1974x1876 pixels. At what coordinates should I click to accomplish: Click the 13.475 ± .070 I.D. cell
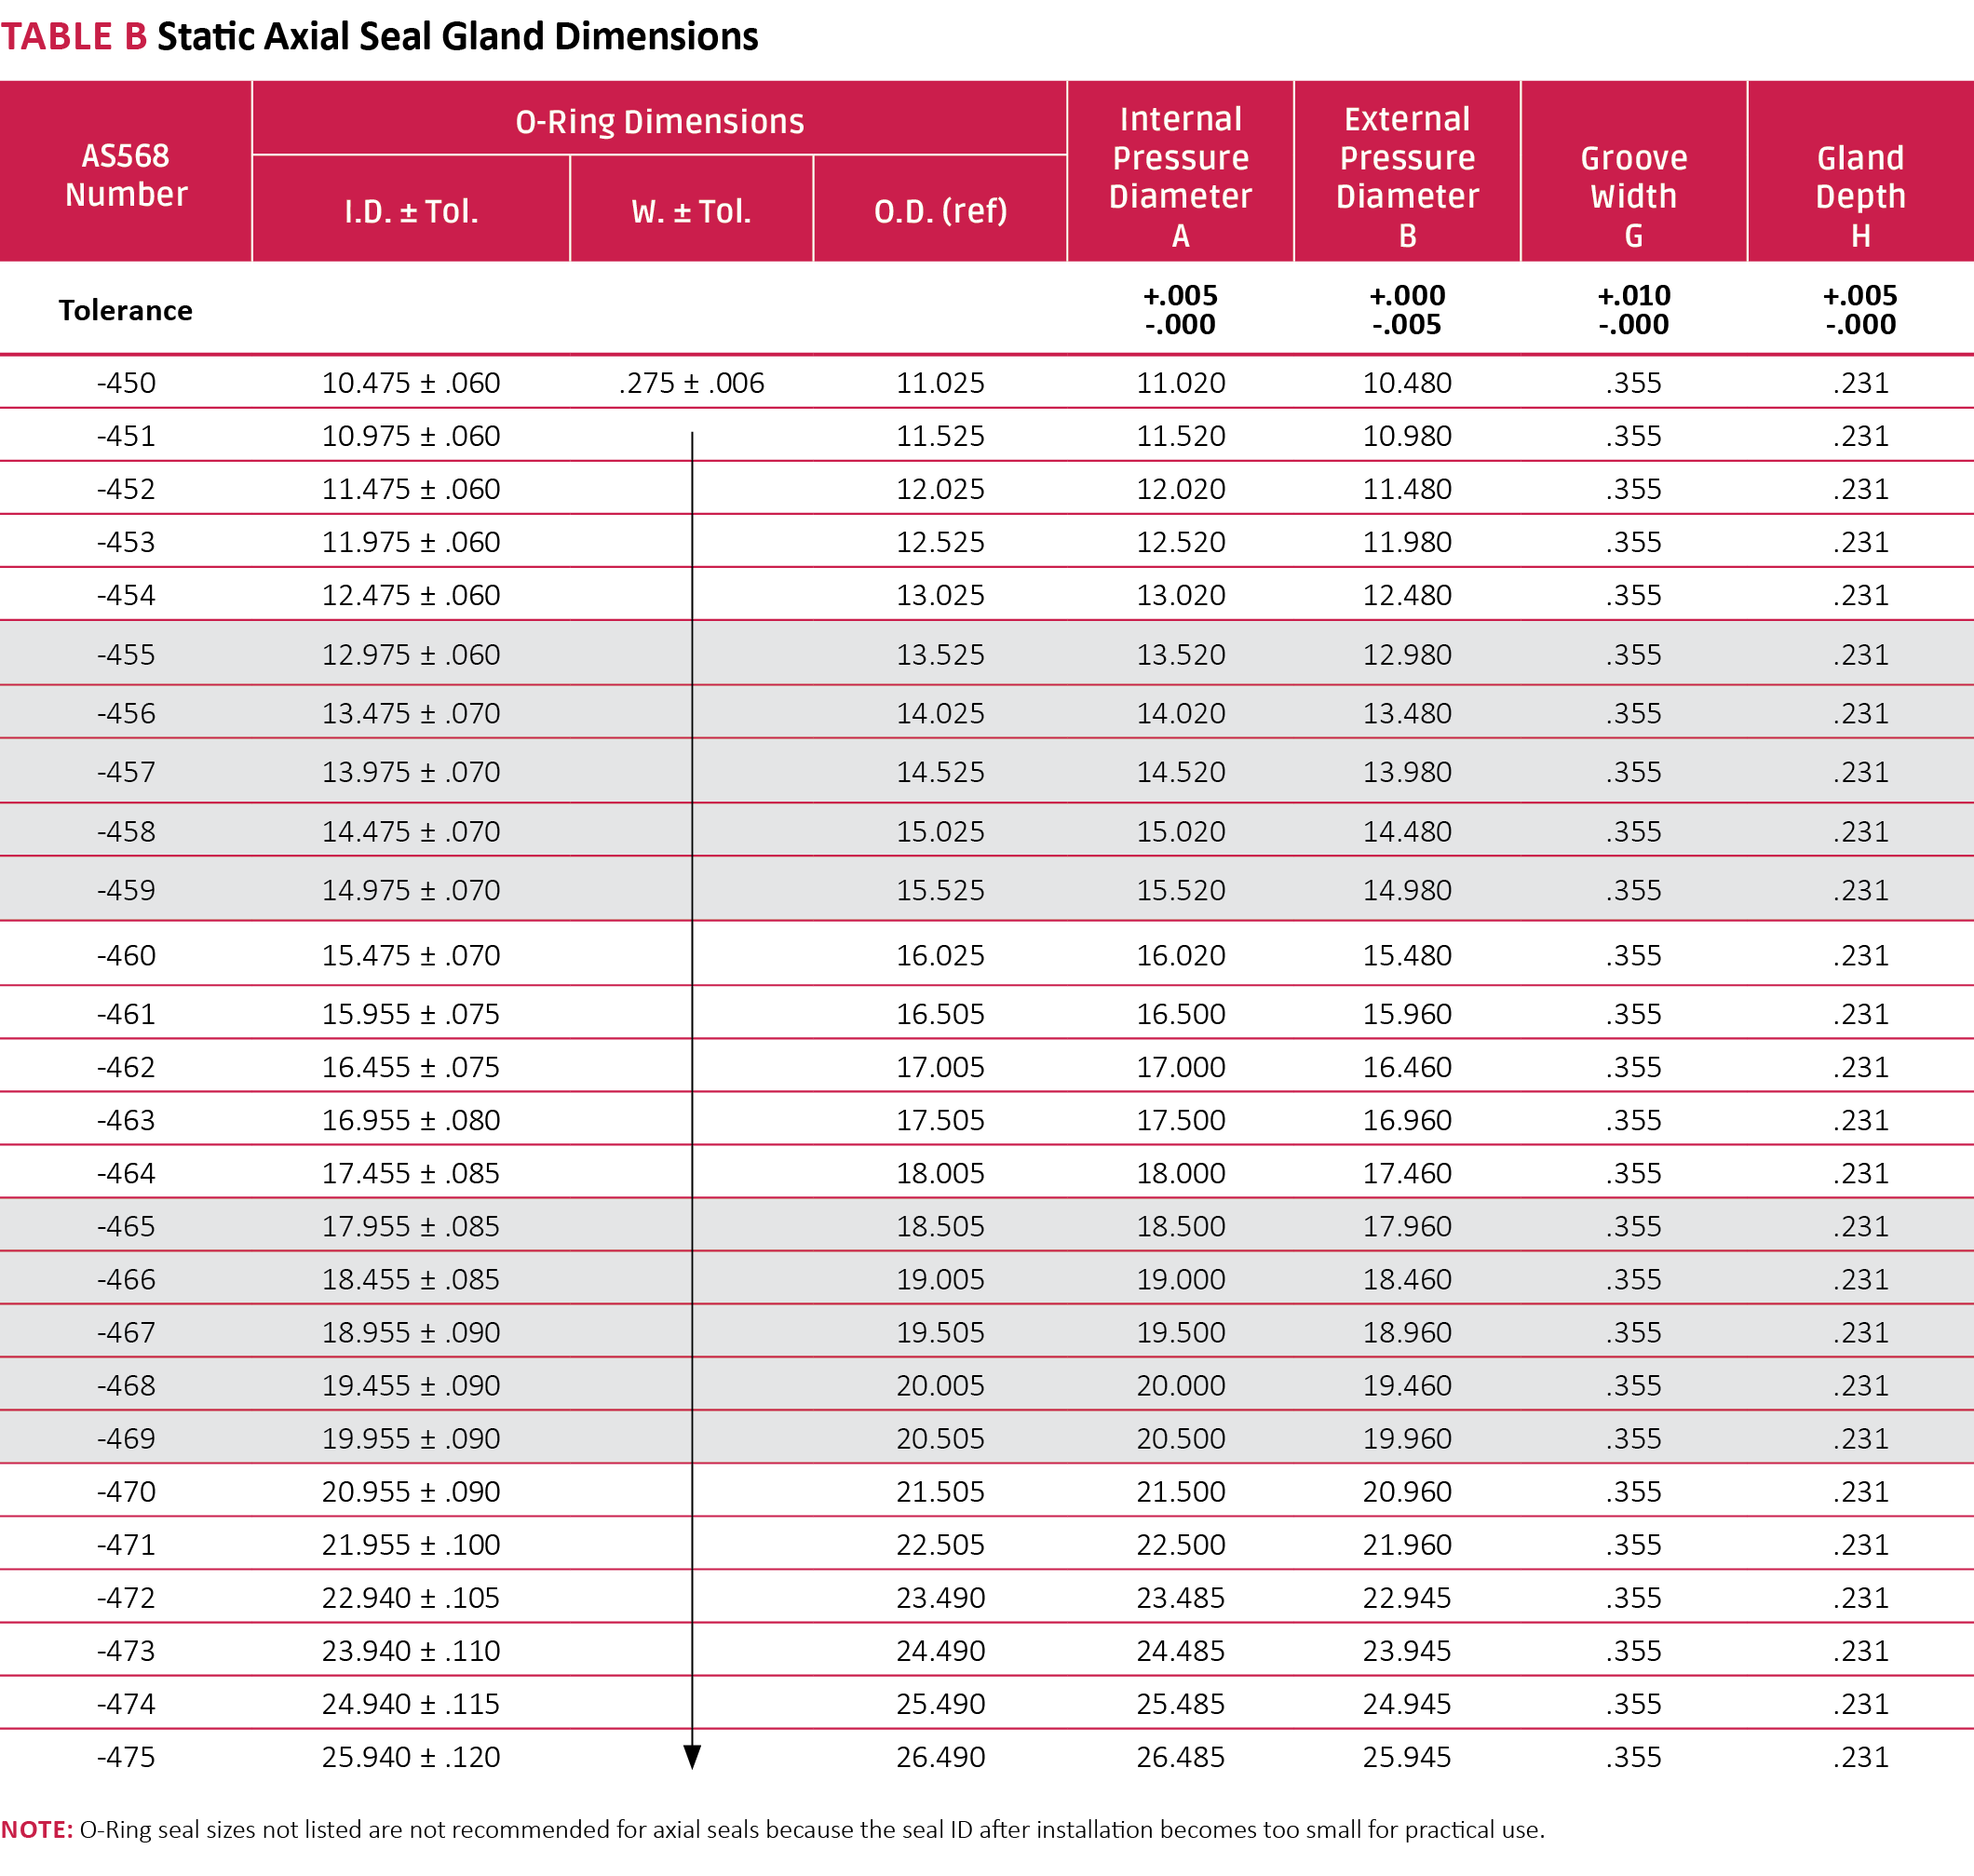click(x=411, y=713)
